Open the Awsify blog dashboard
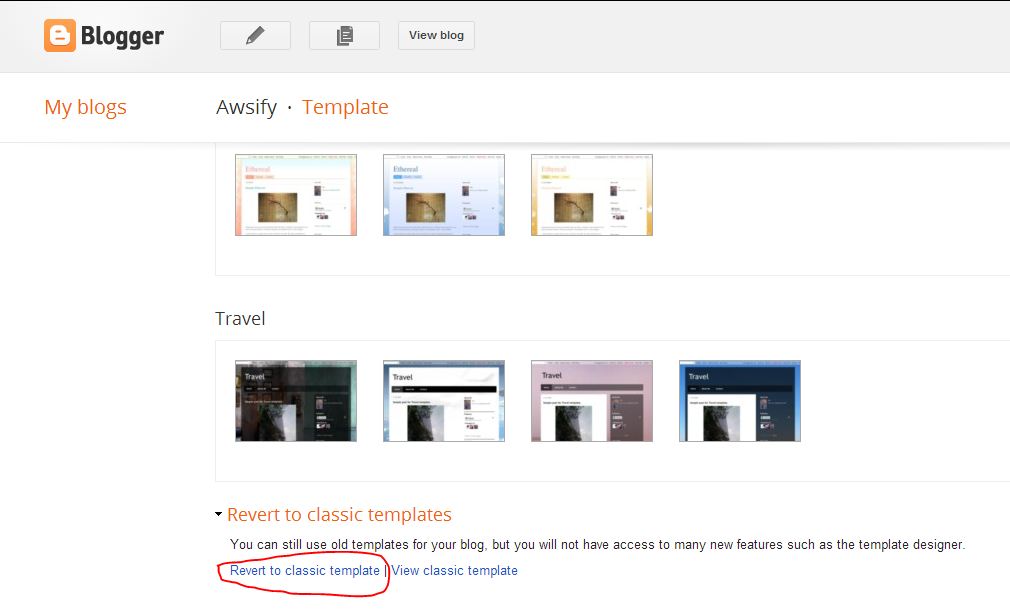 click(x=246, y=107)
